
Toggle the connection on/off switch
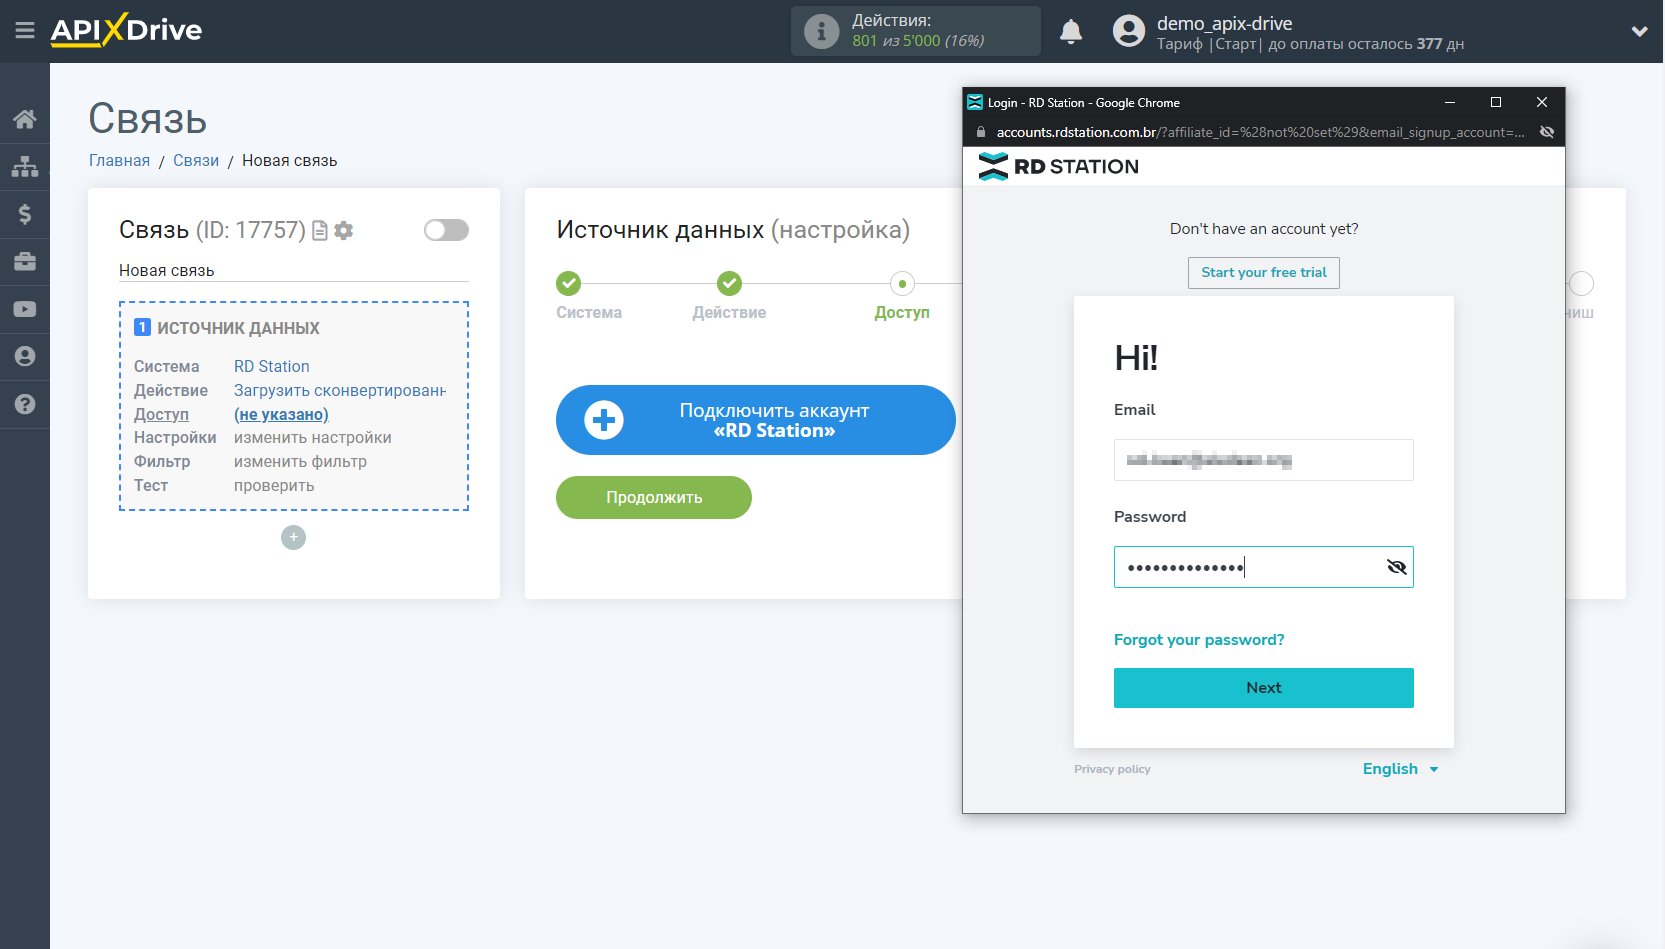point(446,230)
